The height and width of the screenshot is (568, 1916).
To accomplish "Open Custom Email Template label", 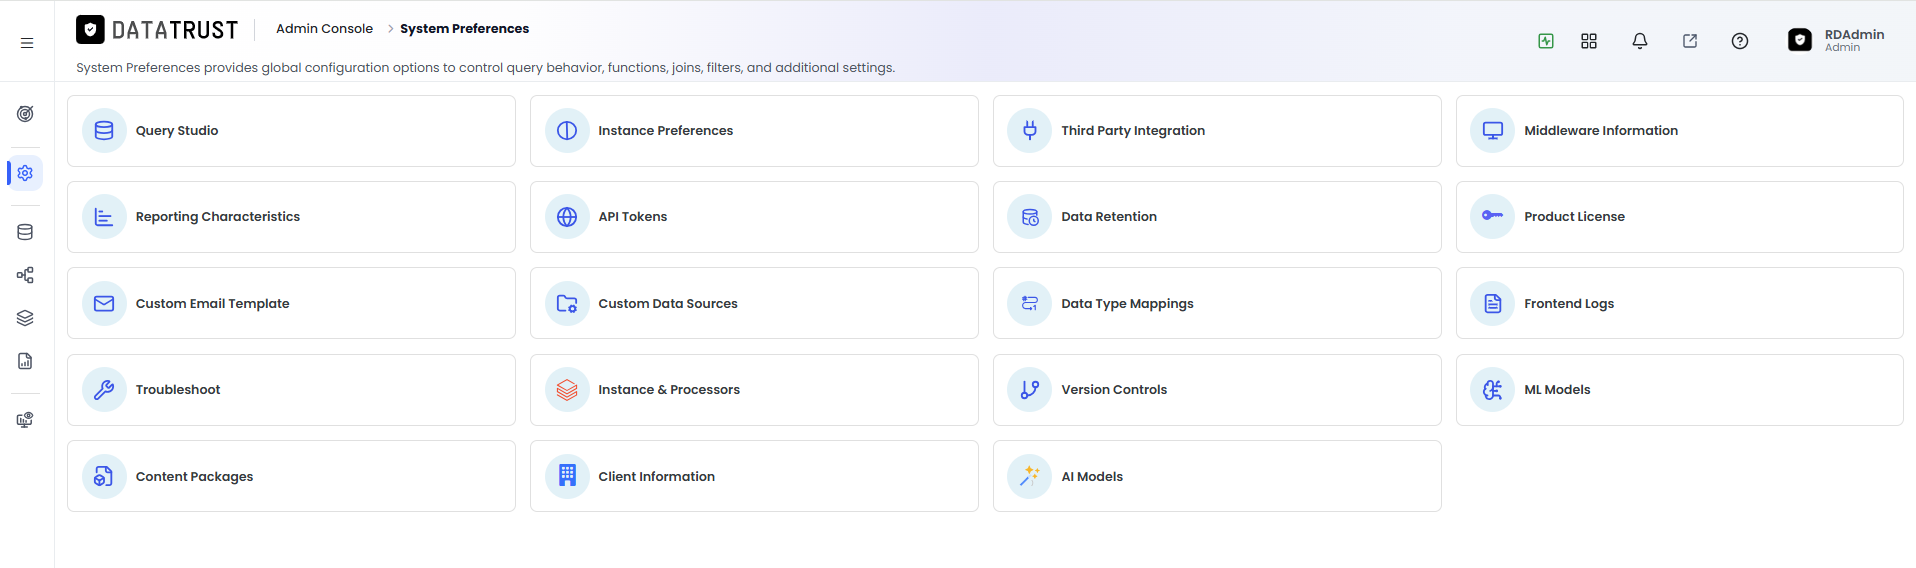I will click(212, 304).
